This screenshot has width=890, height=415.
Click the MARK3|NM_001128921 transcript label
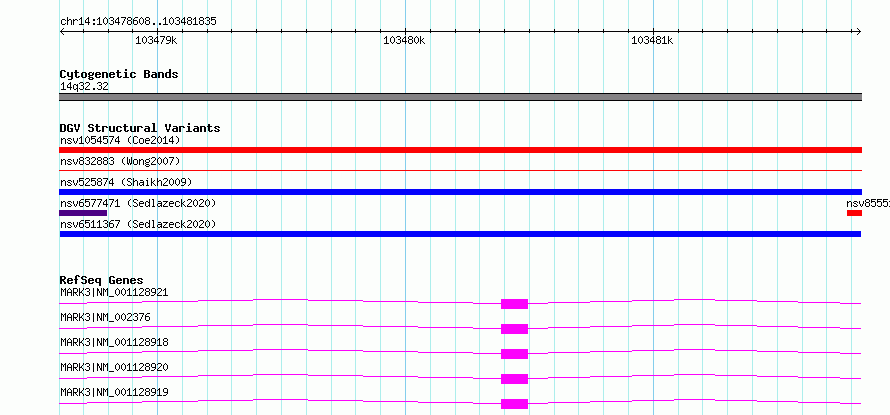pyautogui.click(x=114, y=292)
